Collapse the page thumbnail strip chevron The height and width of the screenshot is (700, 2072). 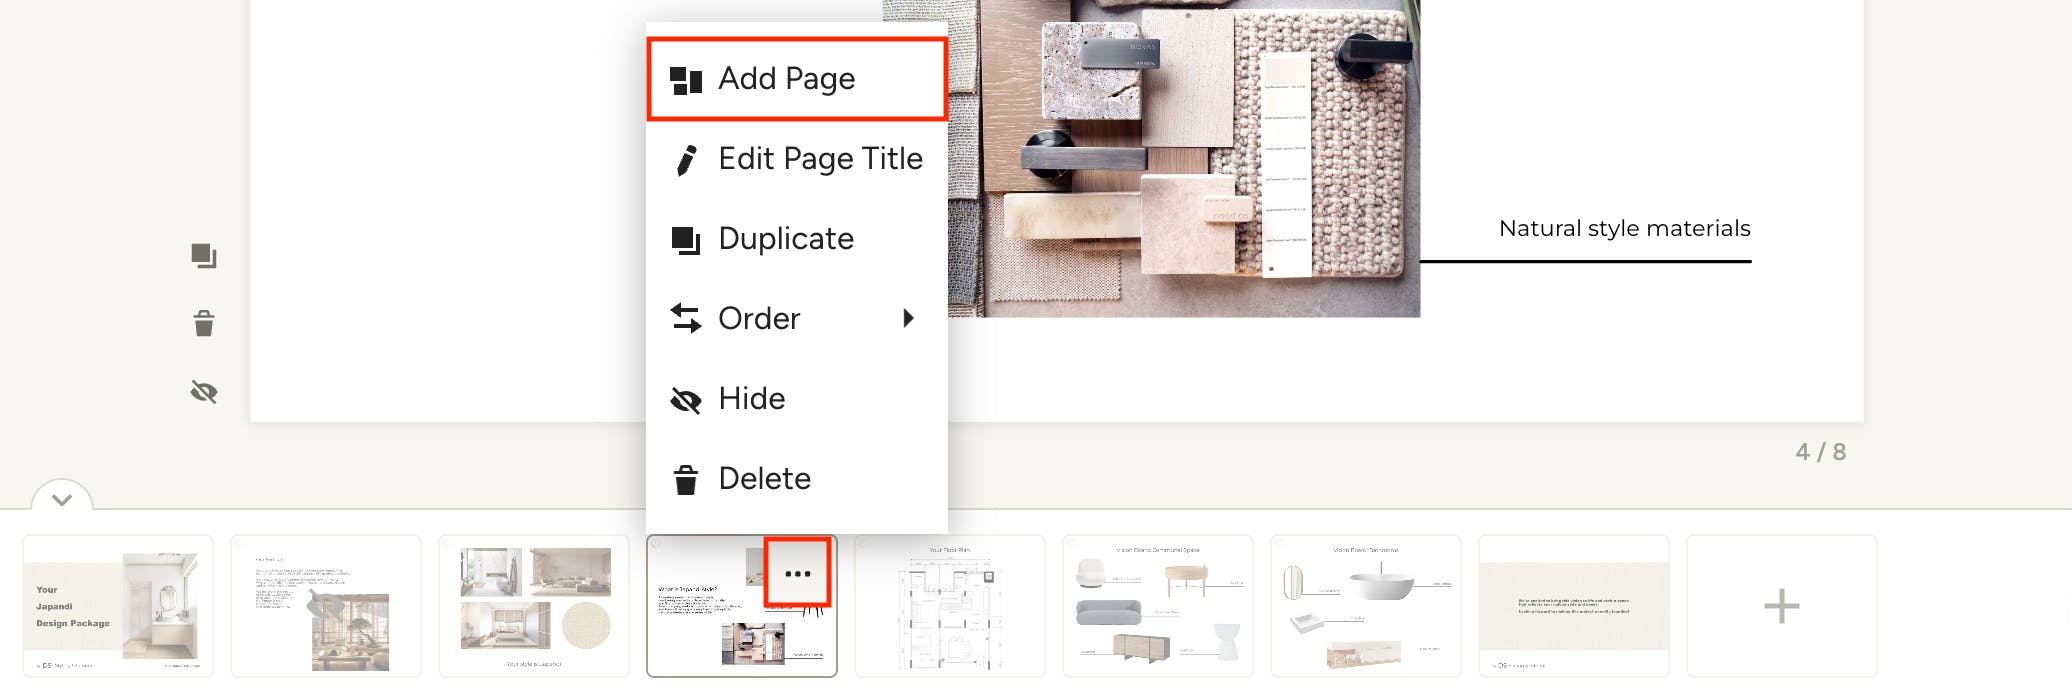pos(62,499)
